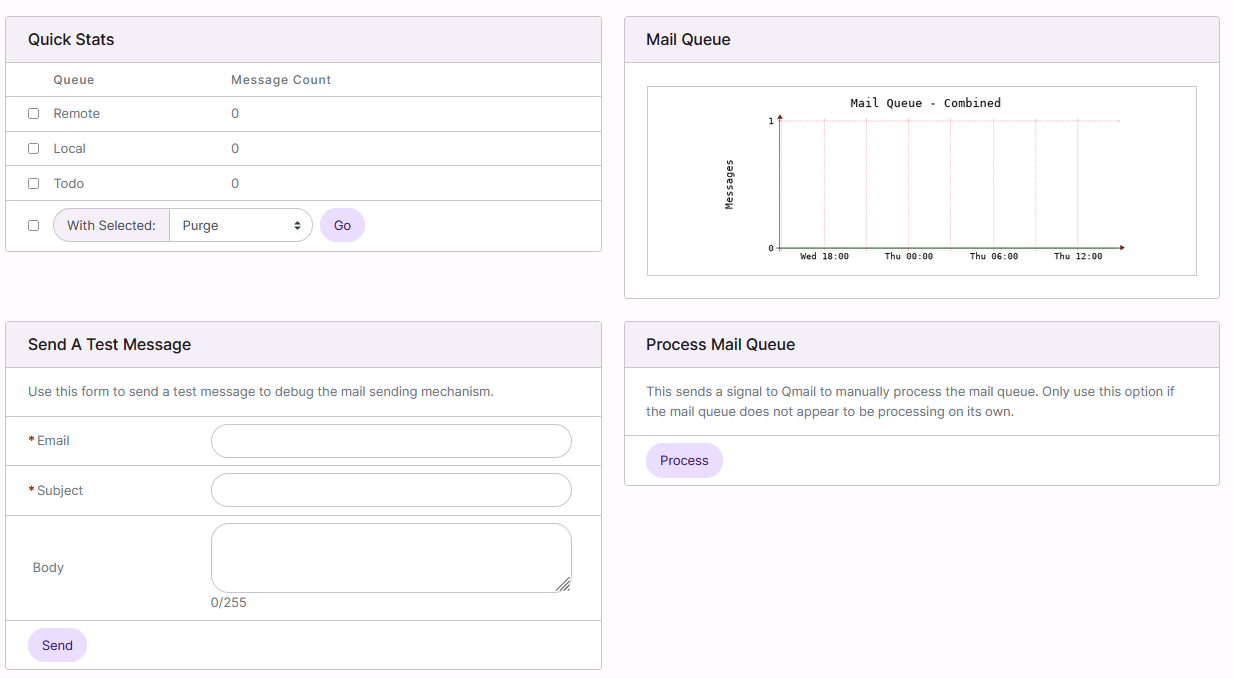Check the Remote queue checkbox
The width and height of the screenshot is (1233, 679).
click(33, 113)
